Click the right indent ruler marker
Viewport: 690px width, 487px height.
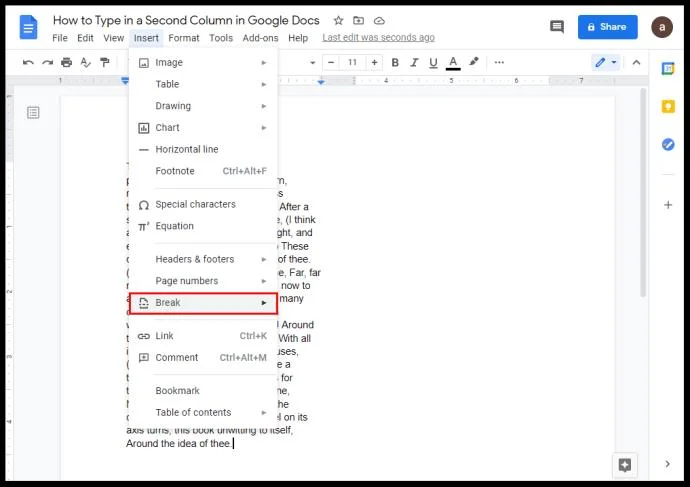321,82
